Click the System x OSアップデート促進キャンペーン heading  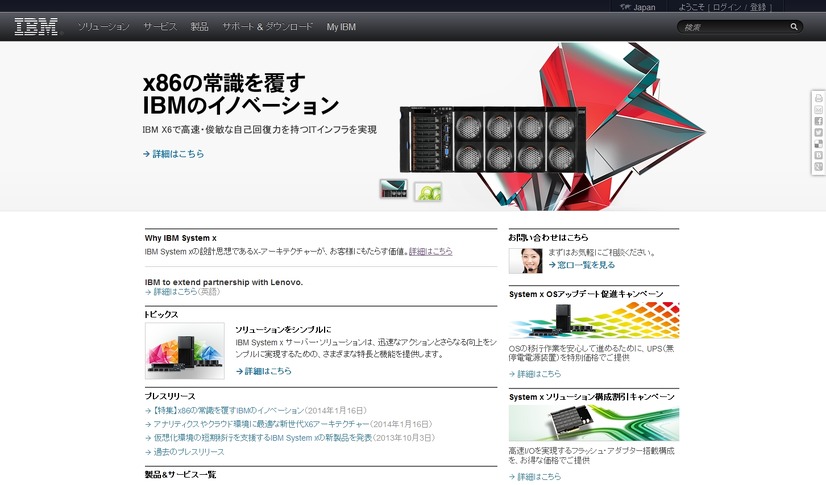(586, 294)
